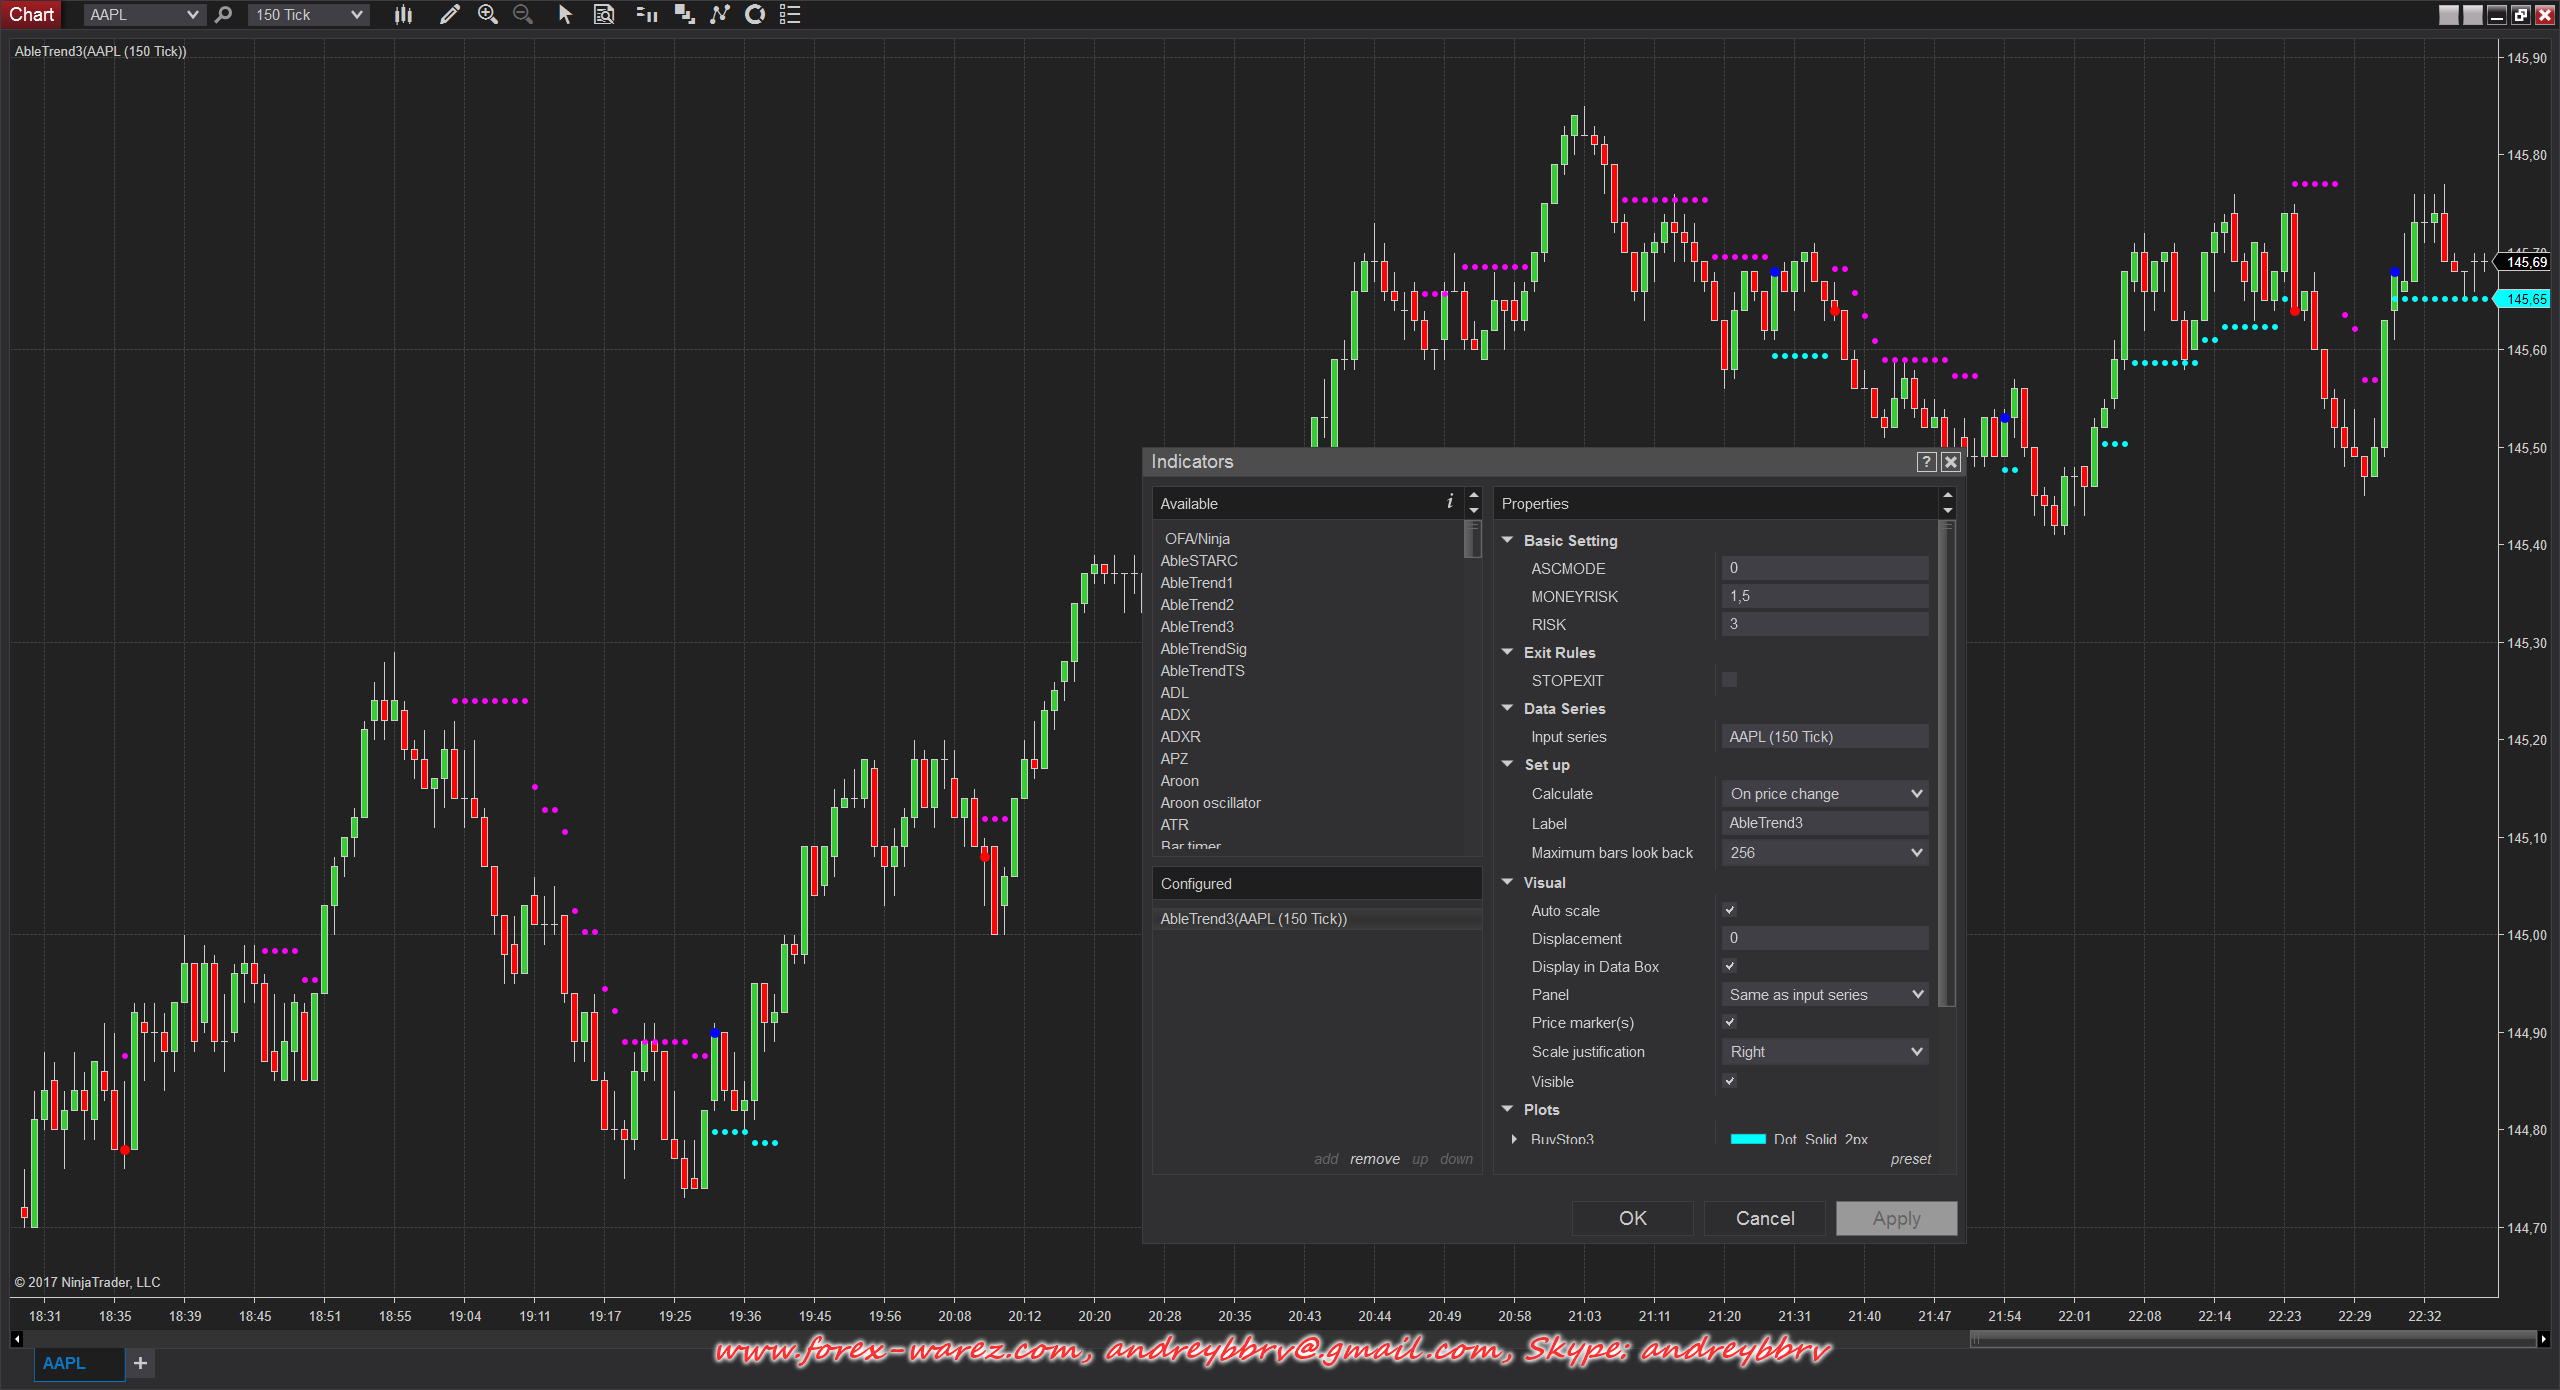Click the instrument search magnifier icon

[x=224, y=14]
